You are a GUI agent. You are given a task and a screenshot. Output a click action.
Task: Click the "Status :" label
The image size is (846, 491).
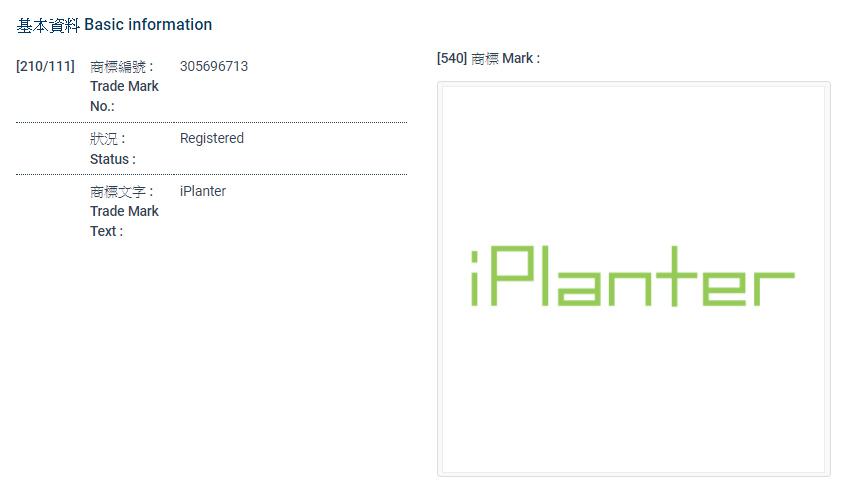tap(112, 159)
